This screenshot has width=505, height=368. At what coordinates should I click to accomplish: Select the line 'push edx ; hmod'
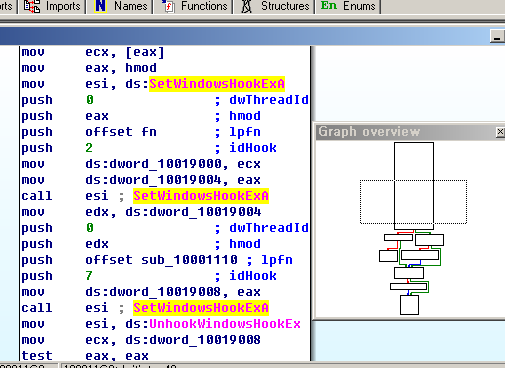pos(141,244)
